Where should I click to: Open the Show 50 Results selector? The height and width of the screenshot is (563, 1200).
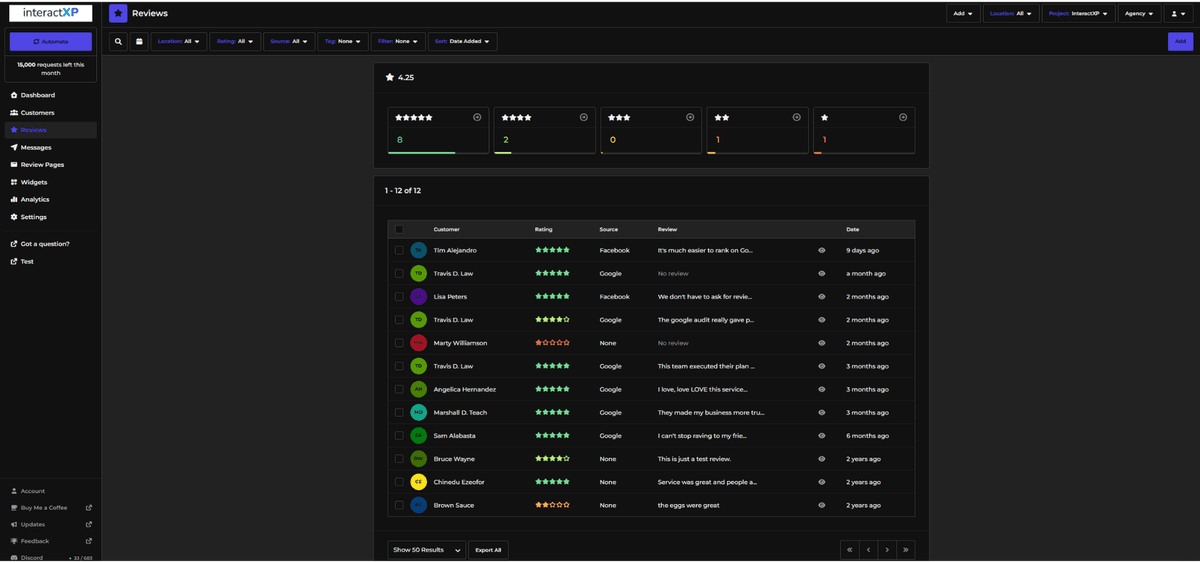pyautogui.click(x=427, y=550)
